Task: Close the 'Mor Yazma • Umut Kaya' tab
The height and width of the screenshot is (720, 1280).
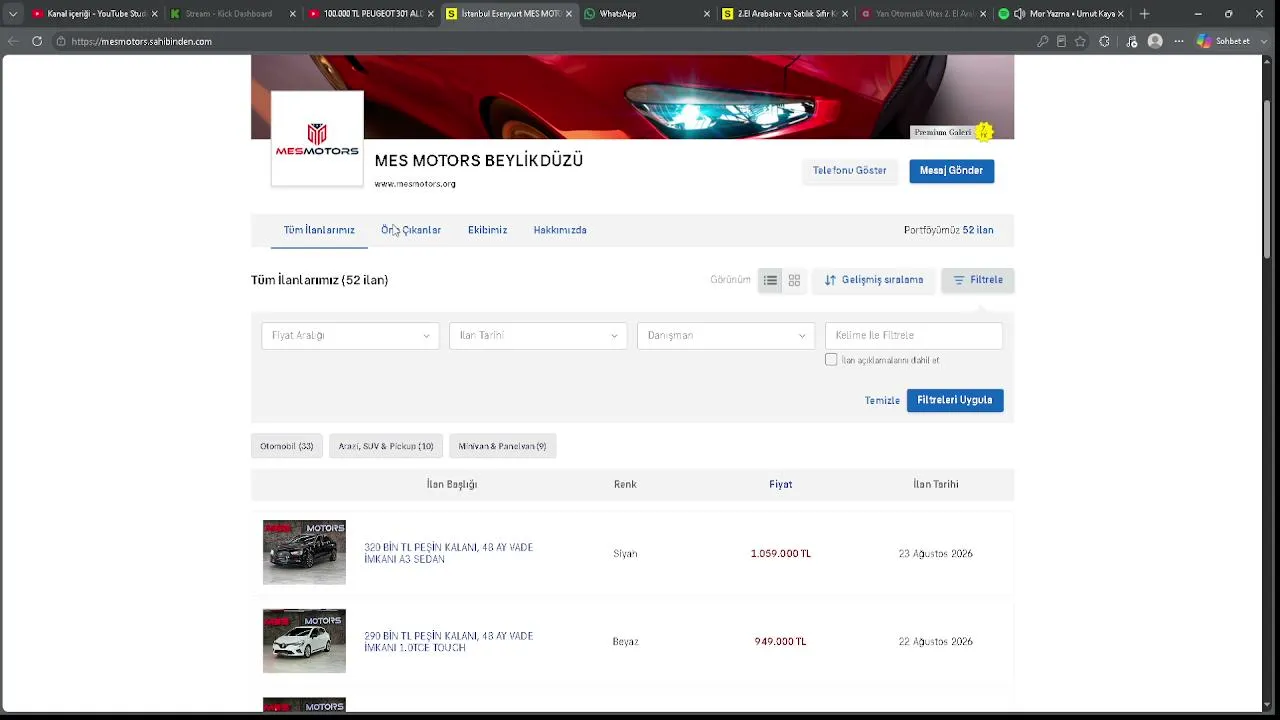Action: pyautogui.click(x=1121, y=14)
